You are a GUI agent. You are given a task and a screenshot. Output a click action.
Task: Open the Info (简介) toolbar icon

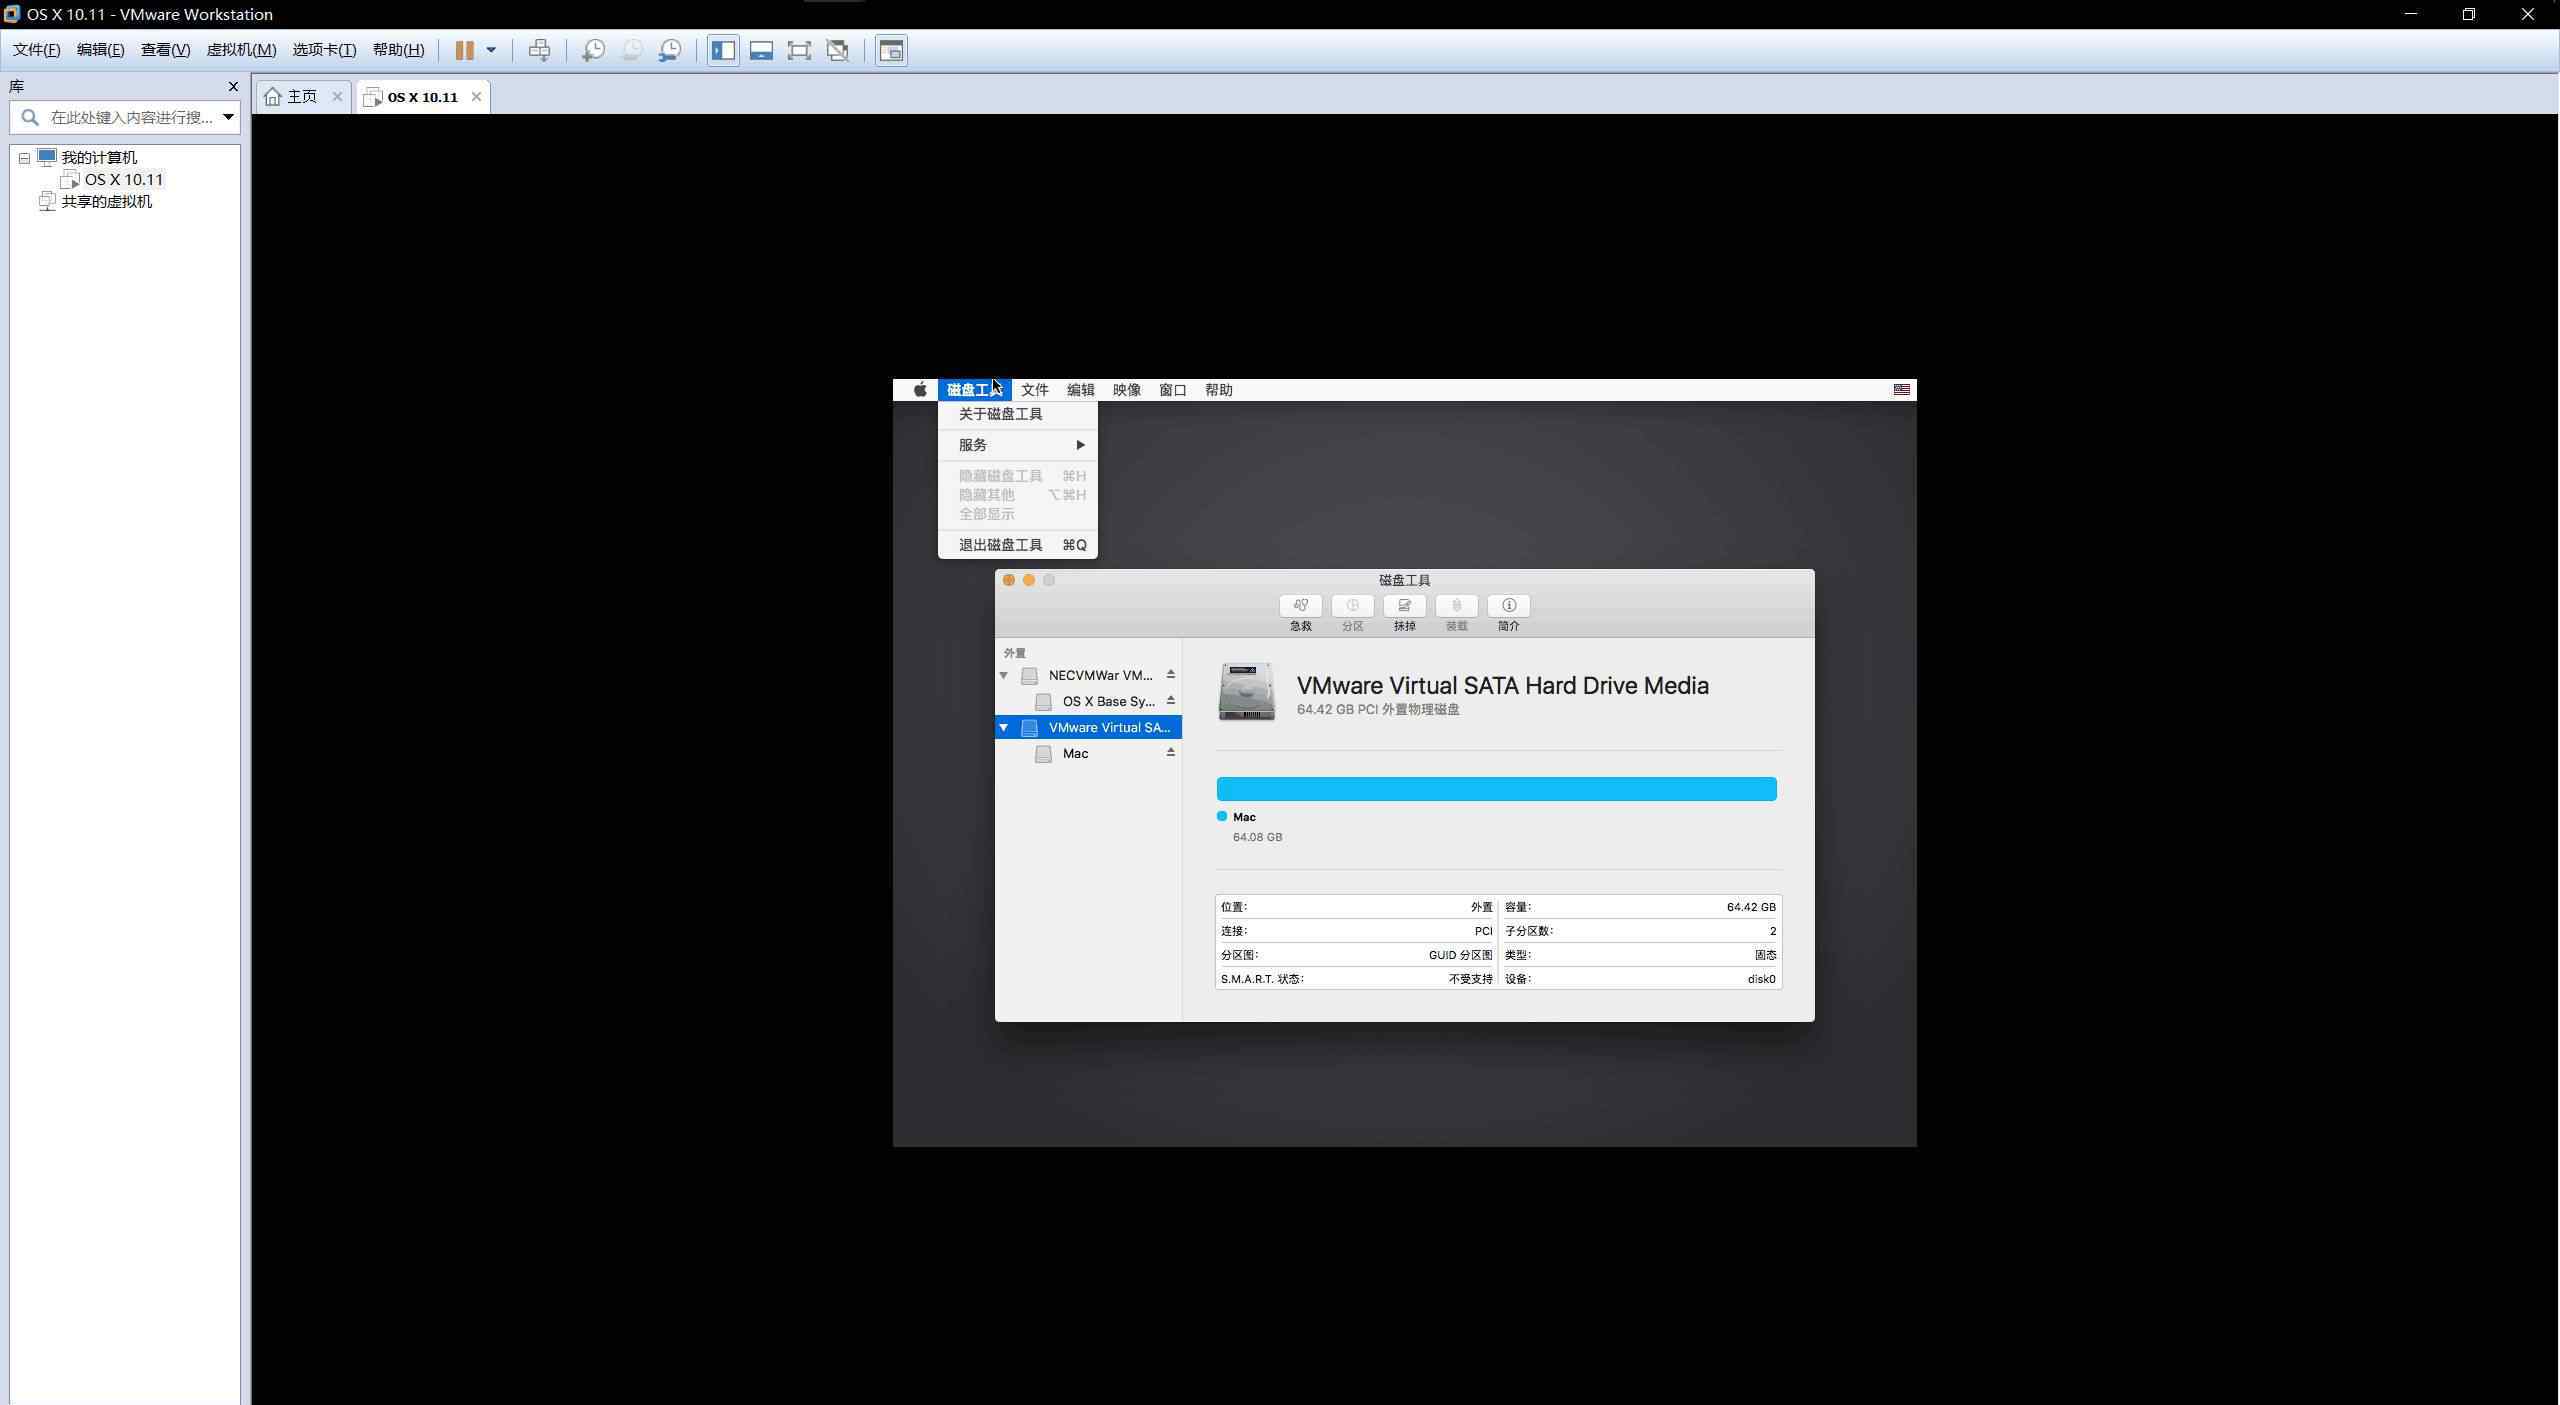1508,606
